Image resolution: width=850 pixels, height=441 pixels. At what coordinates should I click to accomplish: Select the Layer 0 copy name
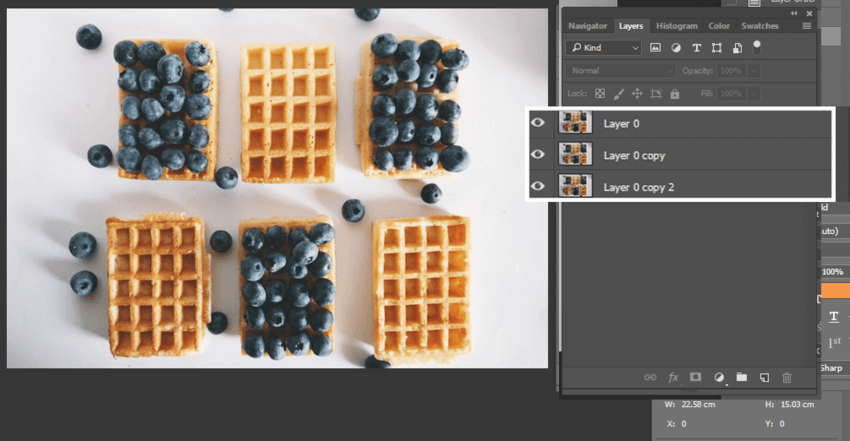[x=634, y=155]
